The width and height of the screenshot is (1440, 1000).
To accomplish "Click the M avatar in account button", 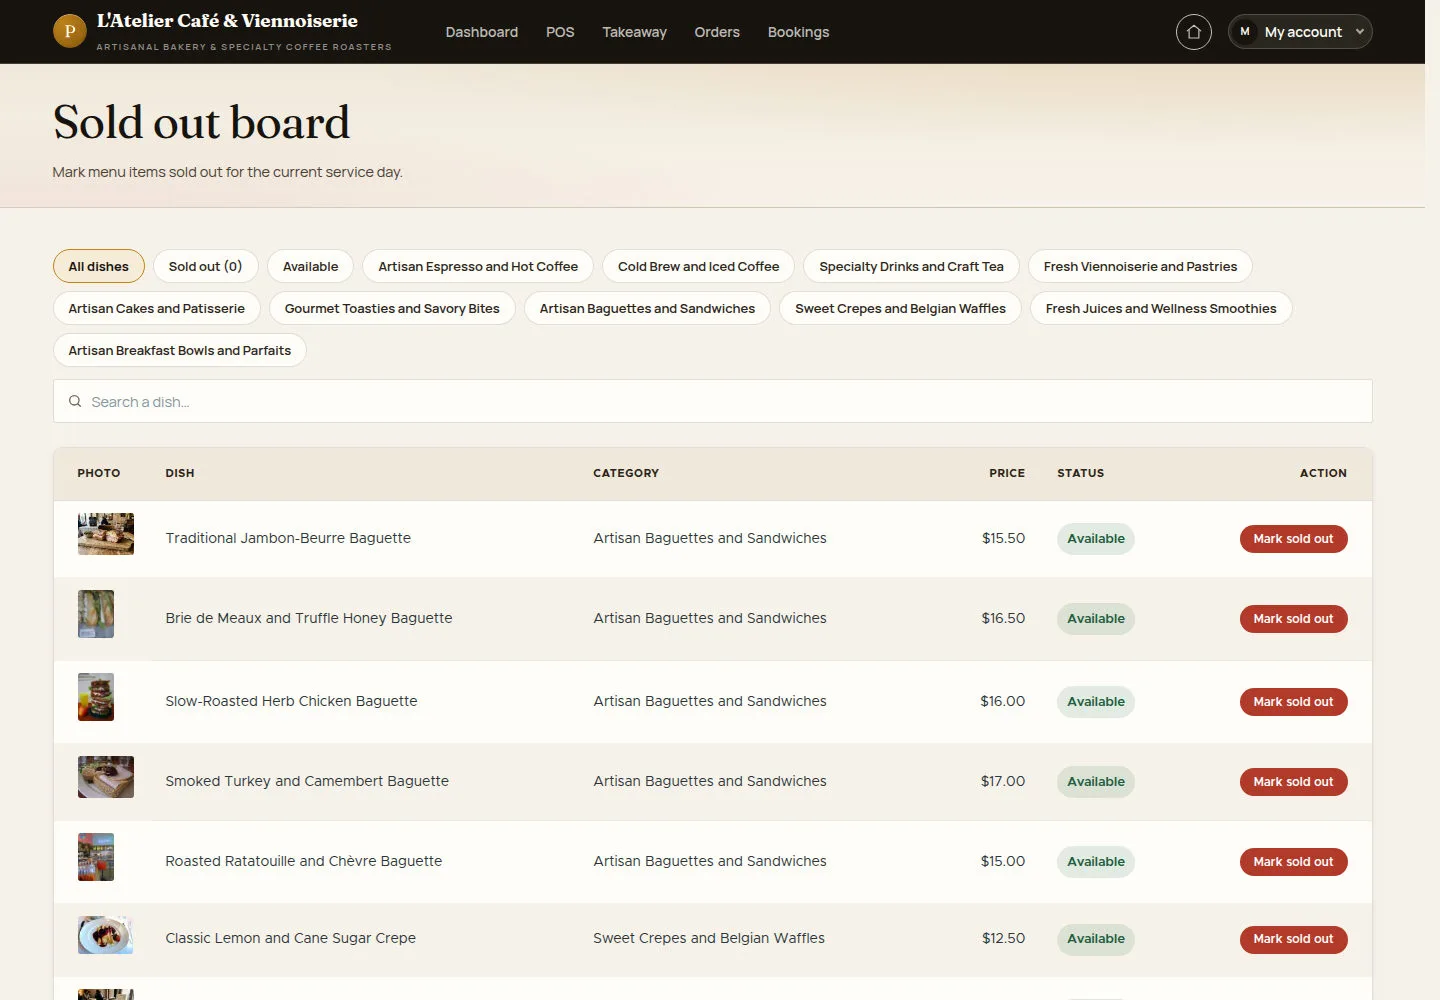I will tap(1245, 32).
